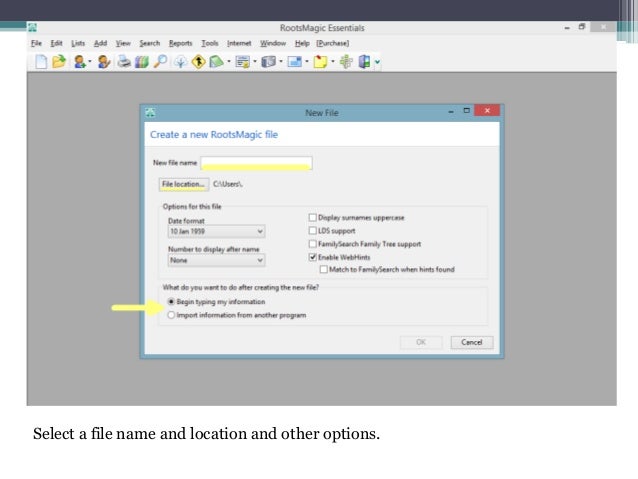Click the New file name input field
Viewport: 638px width, 479px height.
[256, 163]
